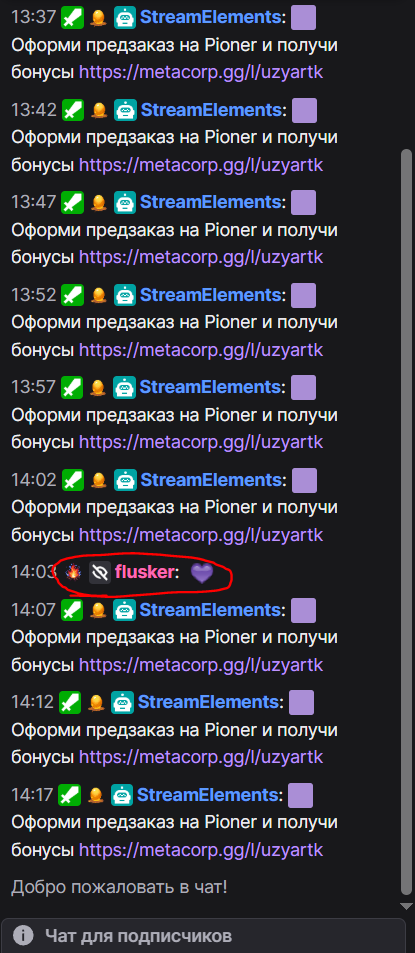Click the orange bell badge at 14:12
The width and height of the screenshot is (415, 953).
click(x=97, y=703)
